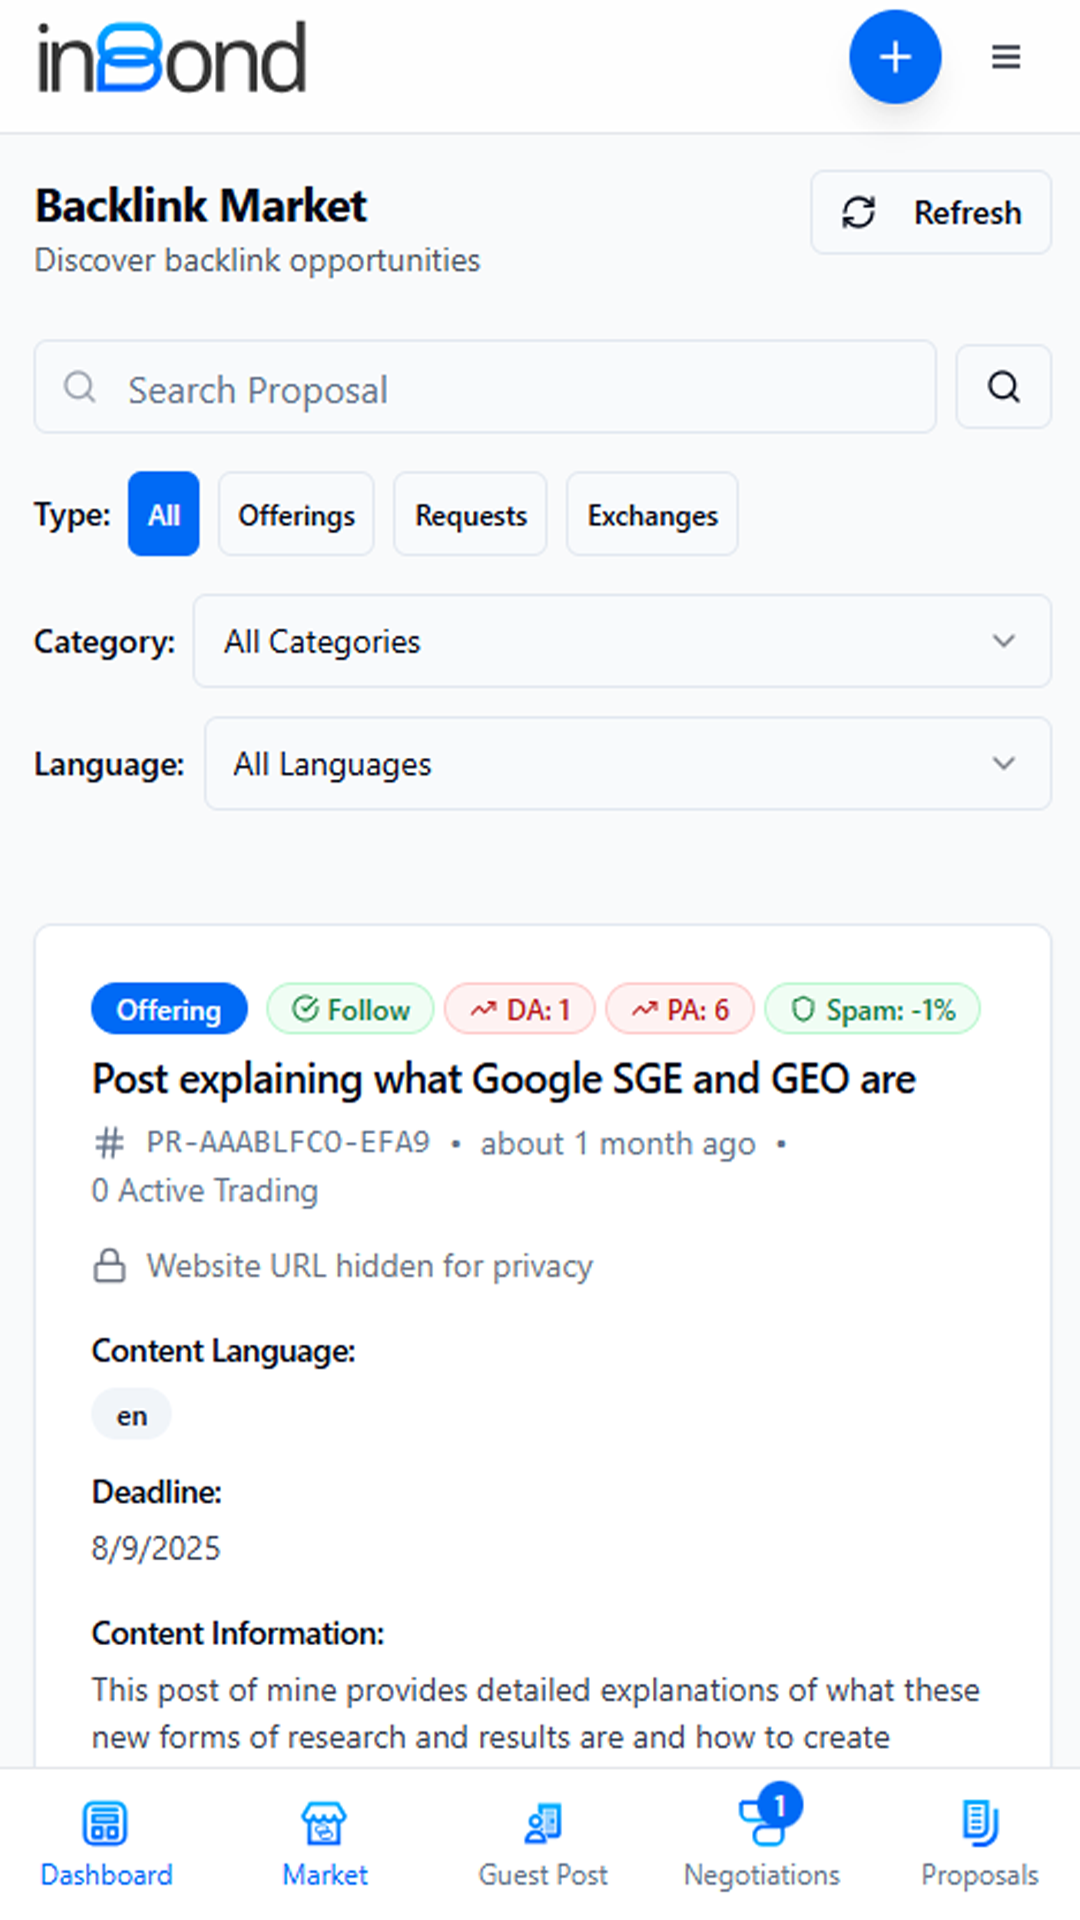This screenshot has width=1080, height=1920.
Task: Click the blue plus create button
Action: tap(895, 57)
